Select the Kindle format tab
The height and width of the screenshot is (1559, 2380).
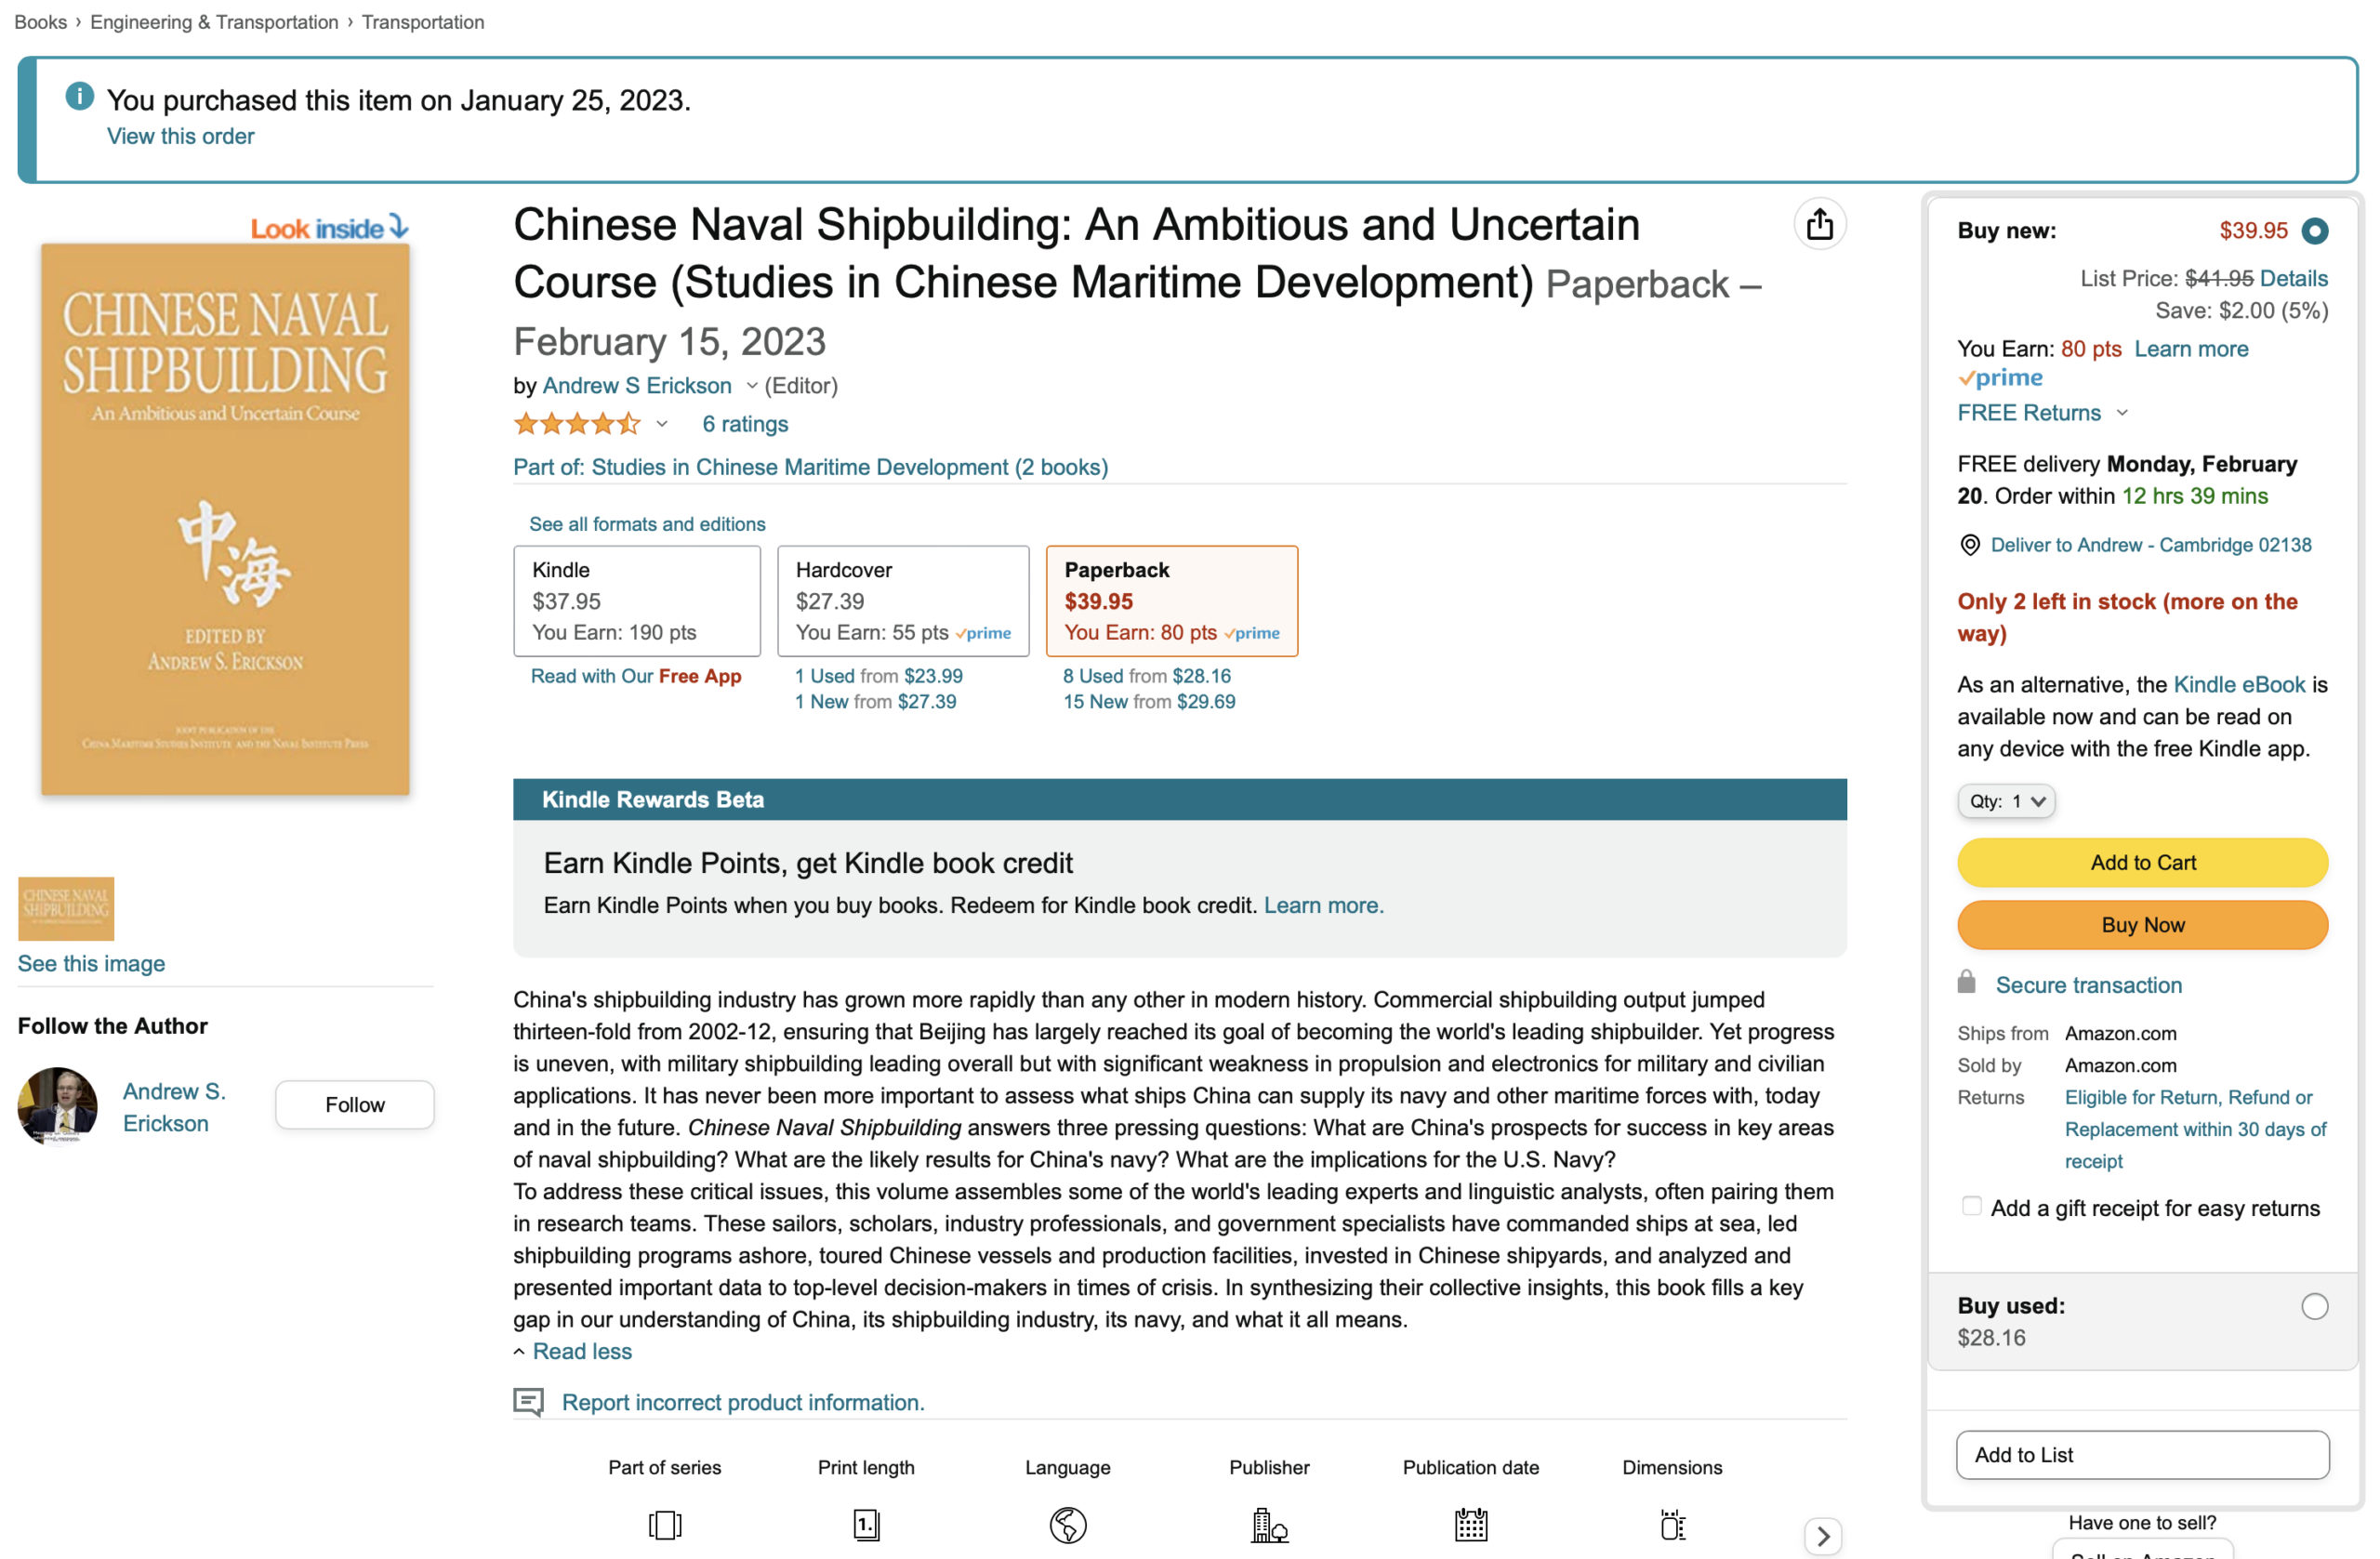[x=637, y=601]
